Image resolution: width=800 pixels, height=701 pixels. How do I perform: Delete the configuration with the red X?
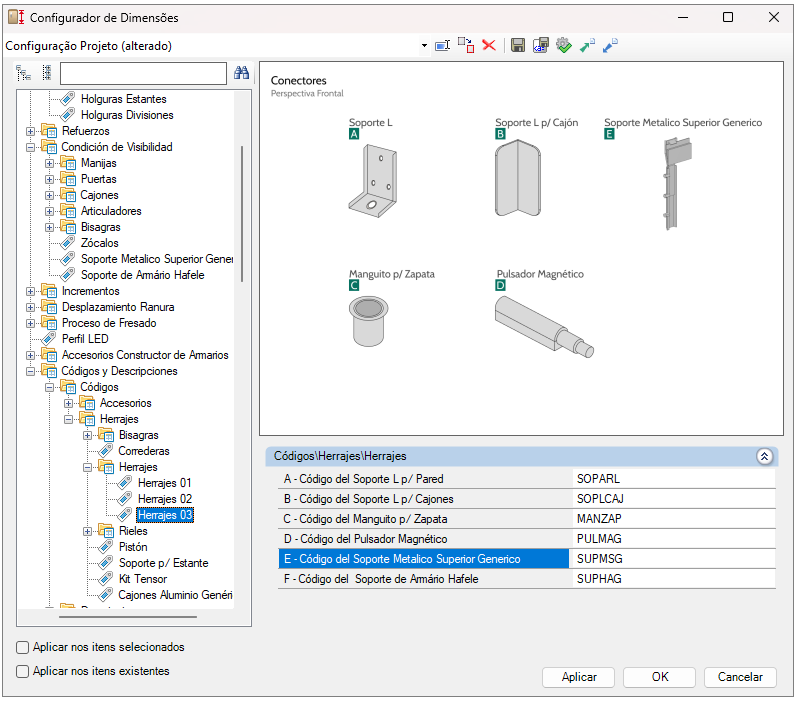click(489, 45)
